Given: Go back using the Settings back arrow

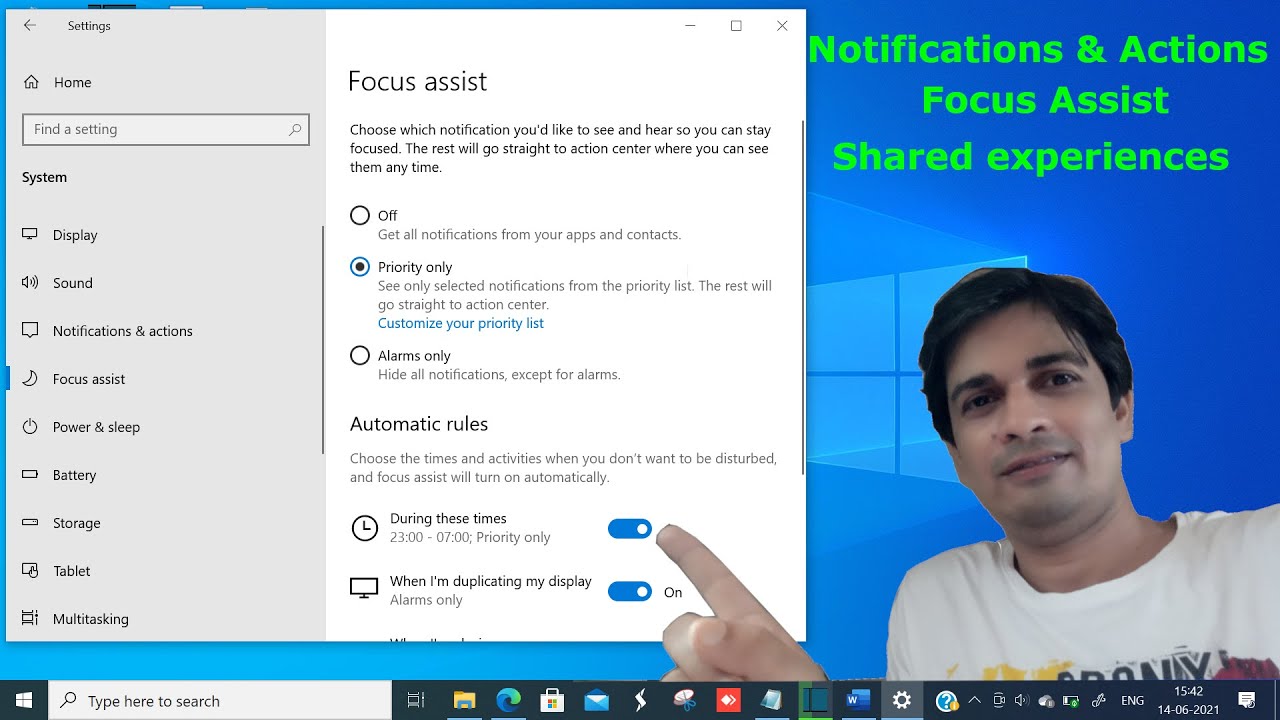Looking at the screenshot, I should click(30, 26).
